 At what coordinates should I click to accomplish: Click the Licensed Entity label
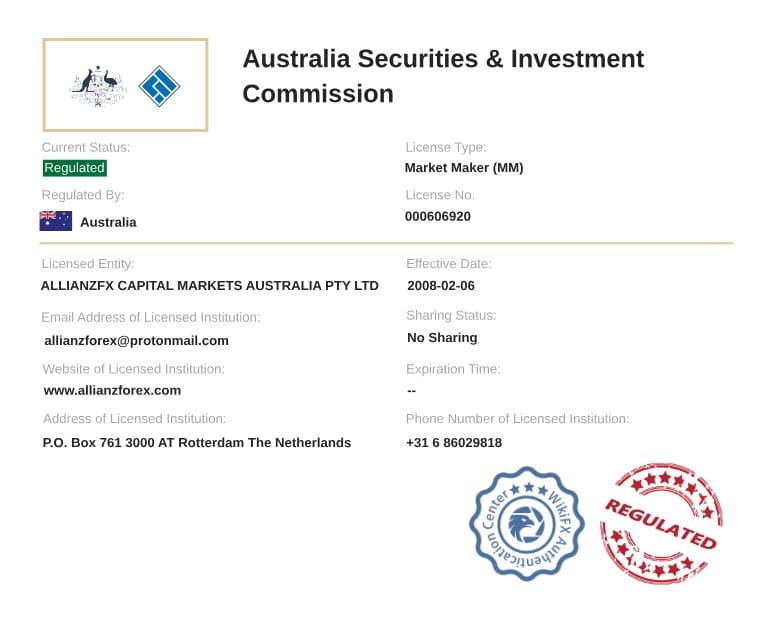point(88,264)
